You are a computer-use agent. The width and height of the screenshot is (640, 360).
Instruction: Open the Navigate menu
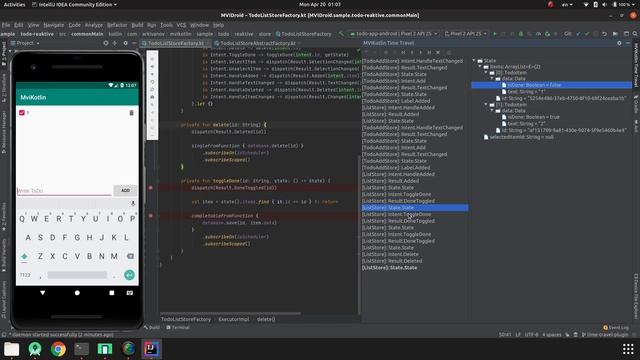pyautogui.click(x=53, y=25)
